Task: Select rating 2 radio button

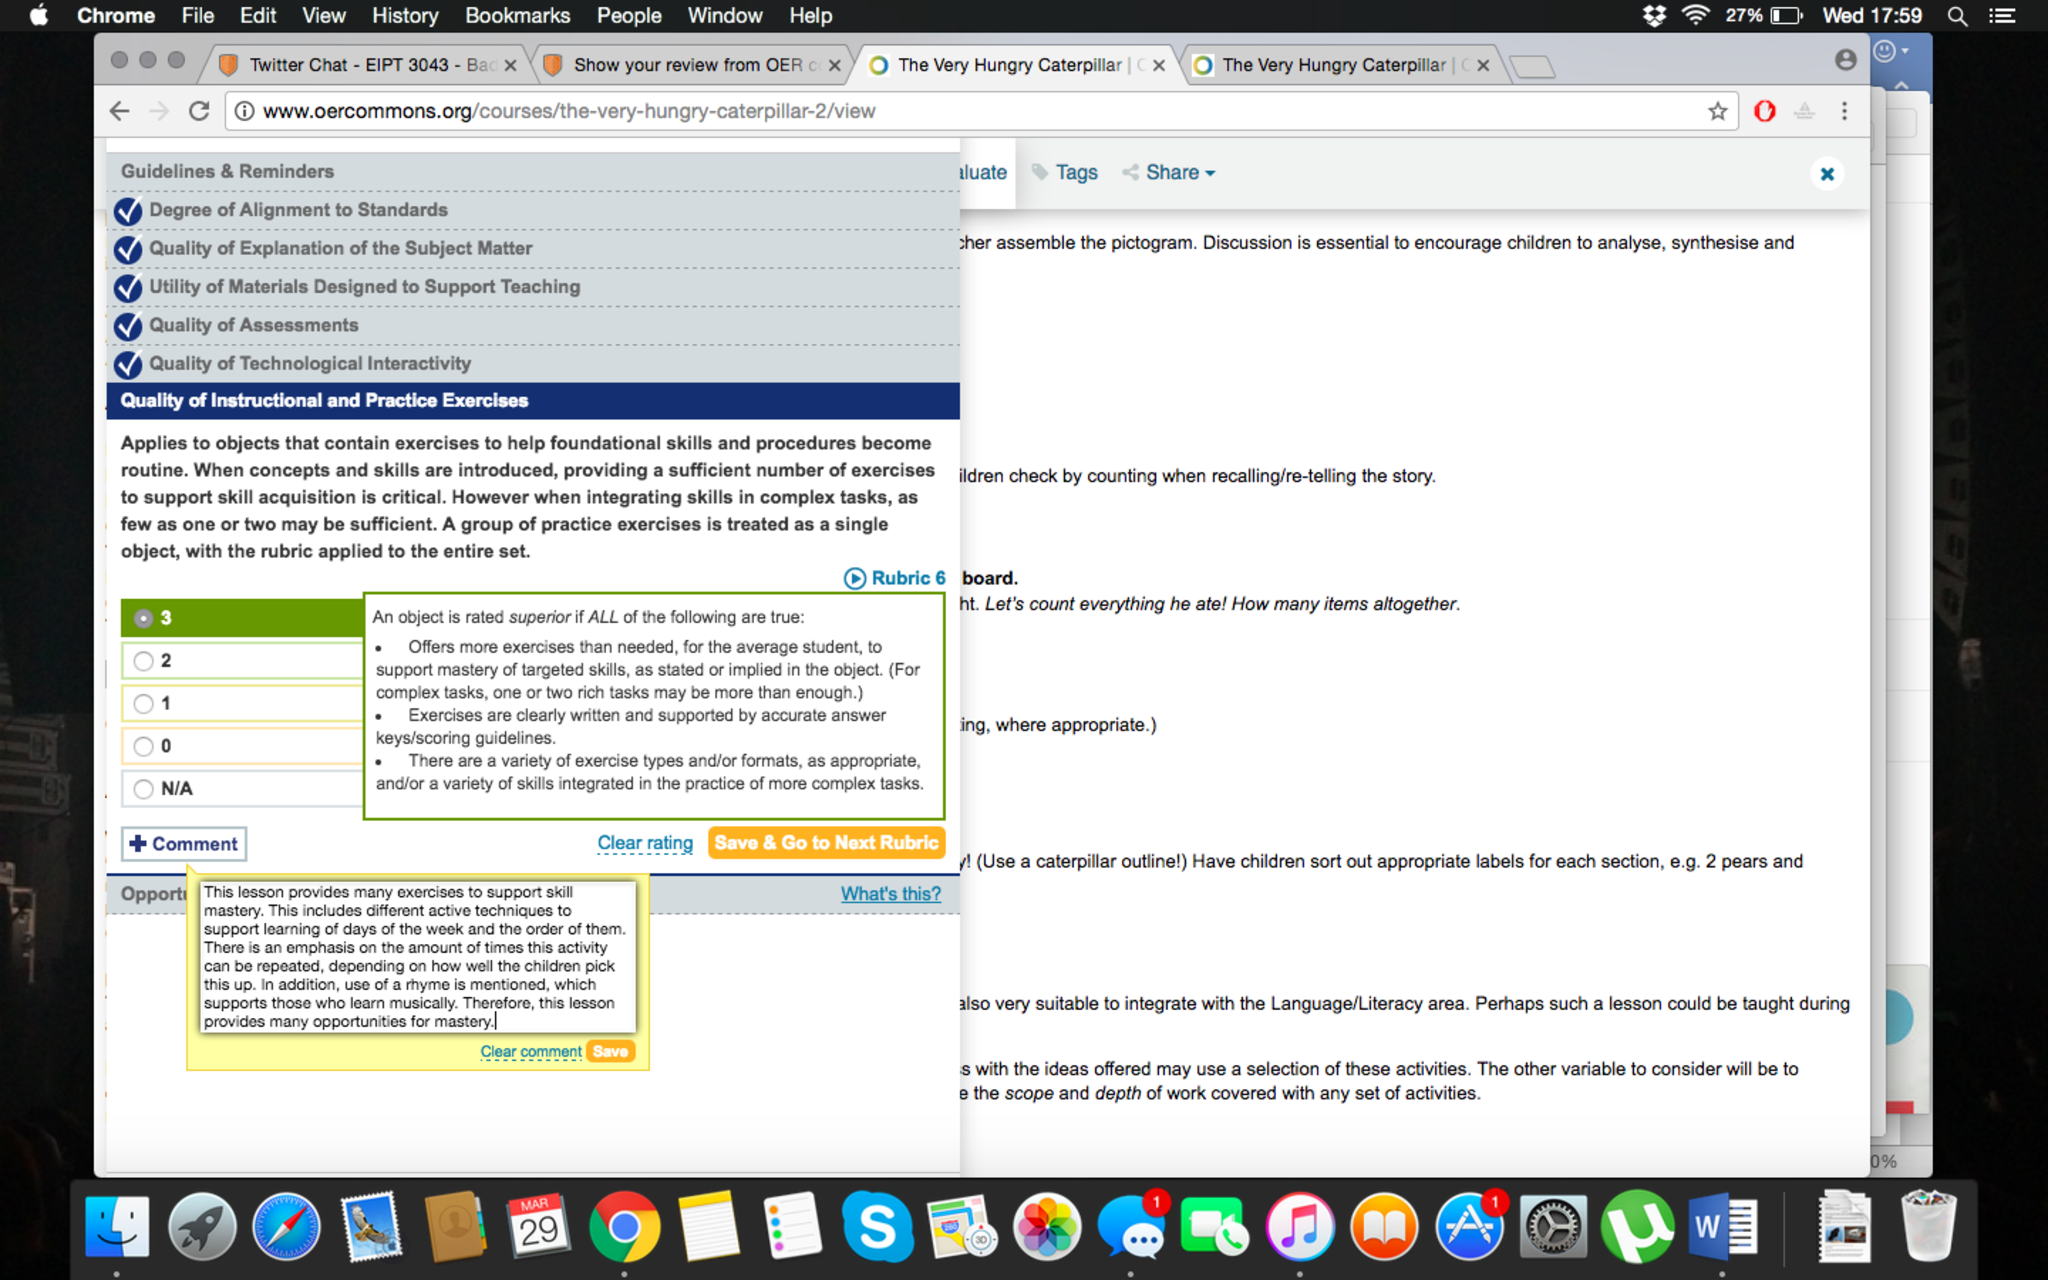Action: [x=144, y=661]
